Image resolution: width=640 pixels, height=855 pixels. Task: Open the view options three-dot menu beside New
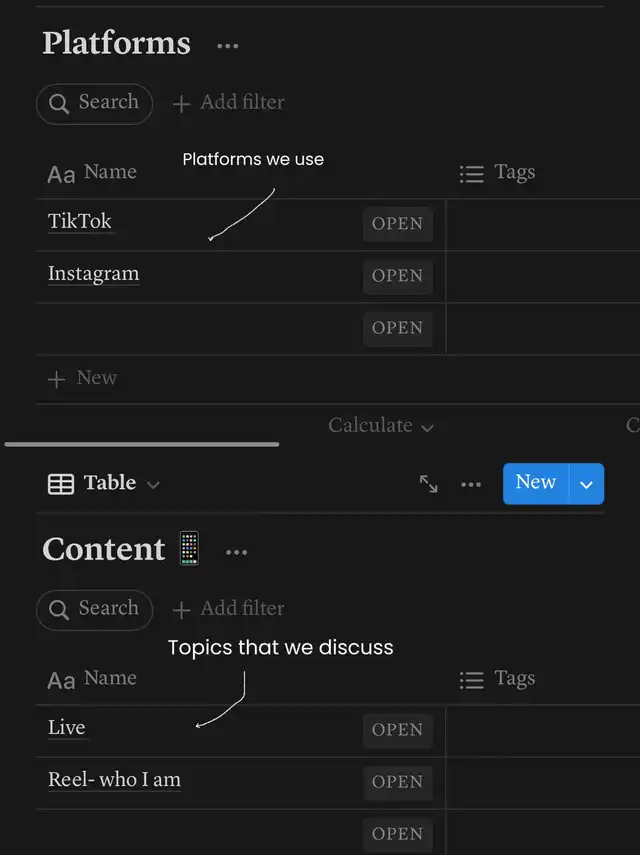tap(471, 484)
